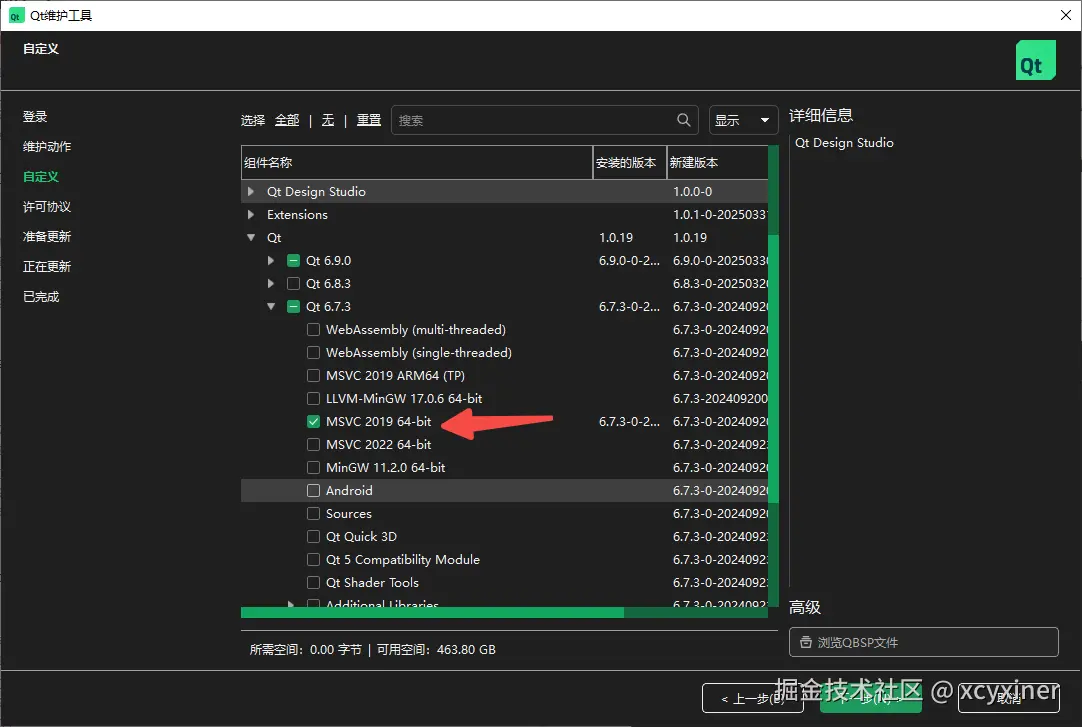The width and height of the screenshot is (1082, 727).
Task: Check WebAssembly (multi-threaded) checkbox
Action: coord(313,330)
